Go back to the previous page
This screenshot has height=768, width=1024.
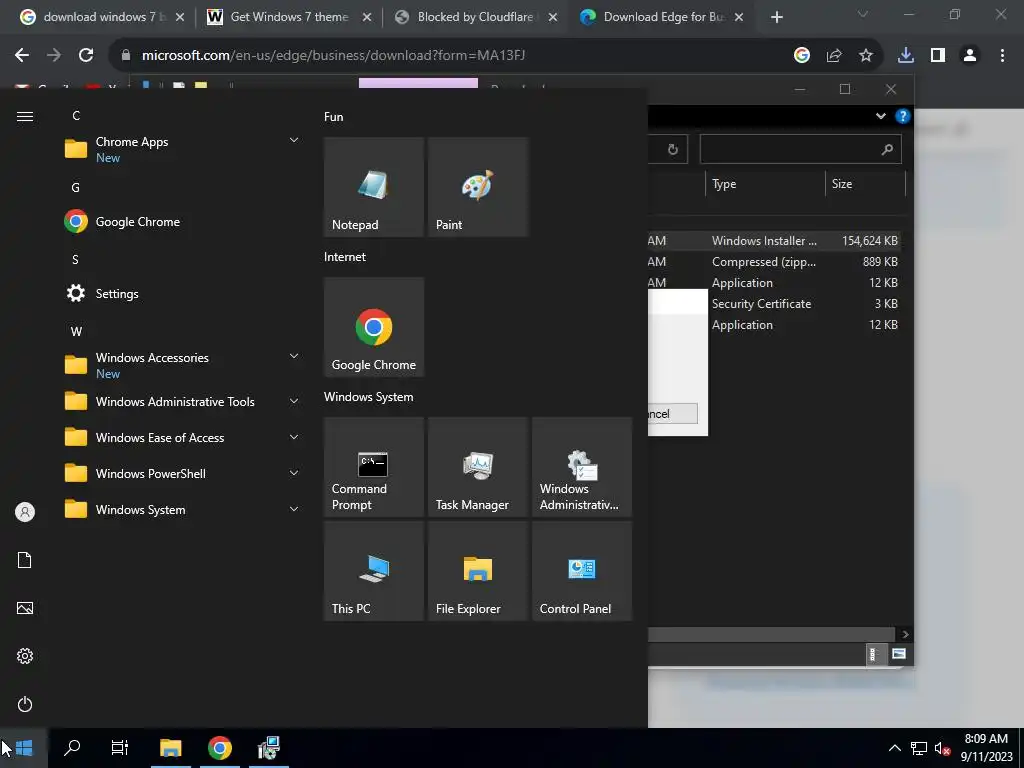(22, 56)
